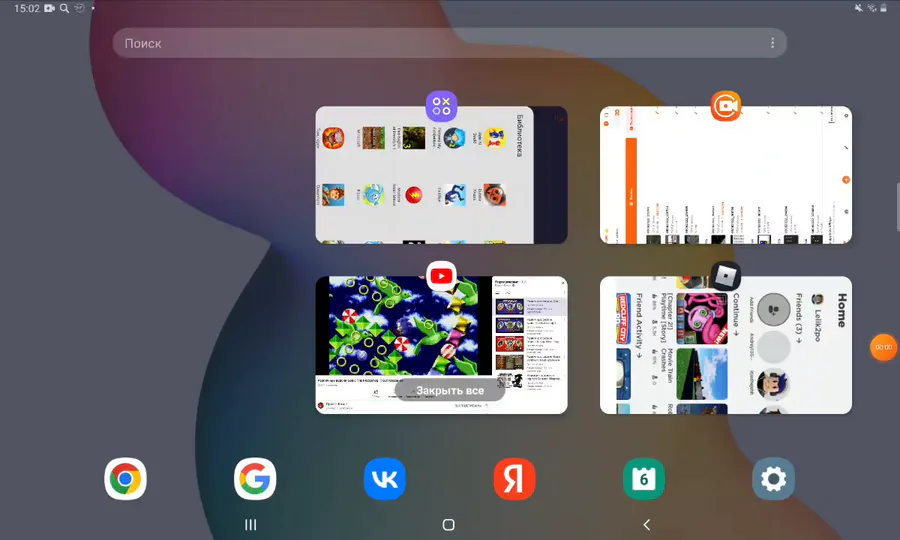Tap the muted sound icon in status bar

tap(859, 7)
